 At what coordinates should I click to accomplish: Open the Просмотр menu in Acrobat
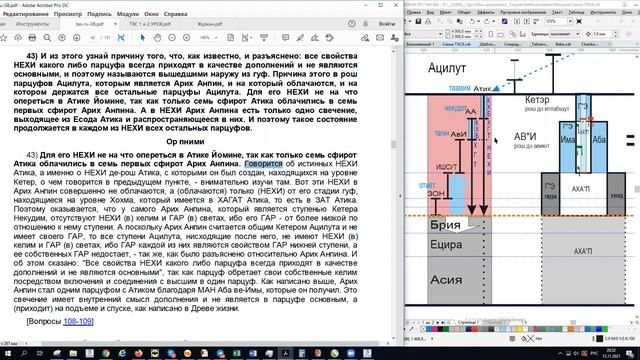[x=68, y=14]
